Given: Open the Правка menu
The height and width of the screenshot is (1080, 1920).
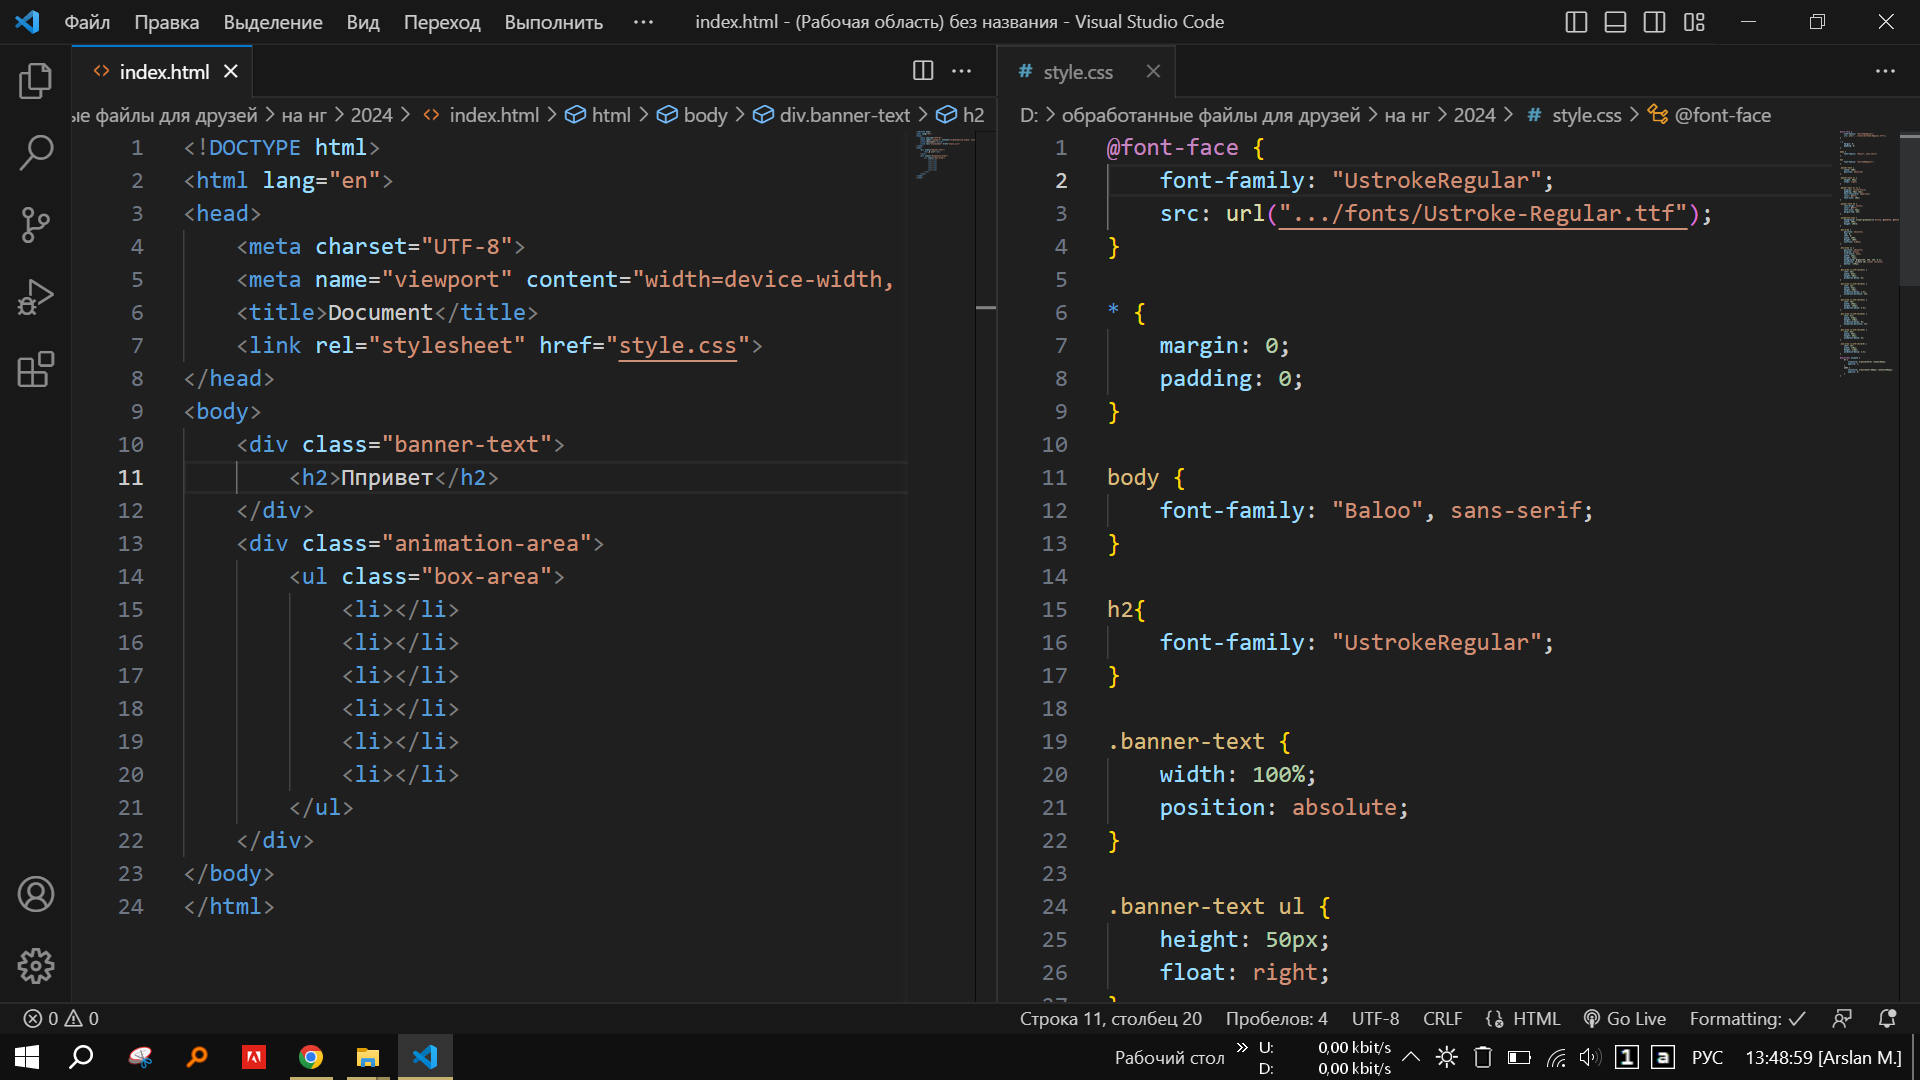Looking at the screenshot, I should [x=166, y=22].
